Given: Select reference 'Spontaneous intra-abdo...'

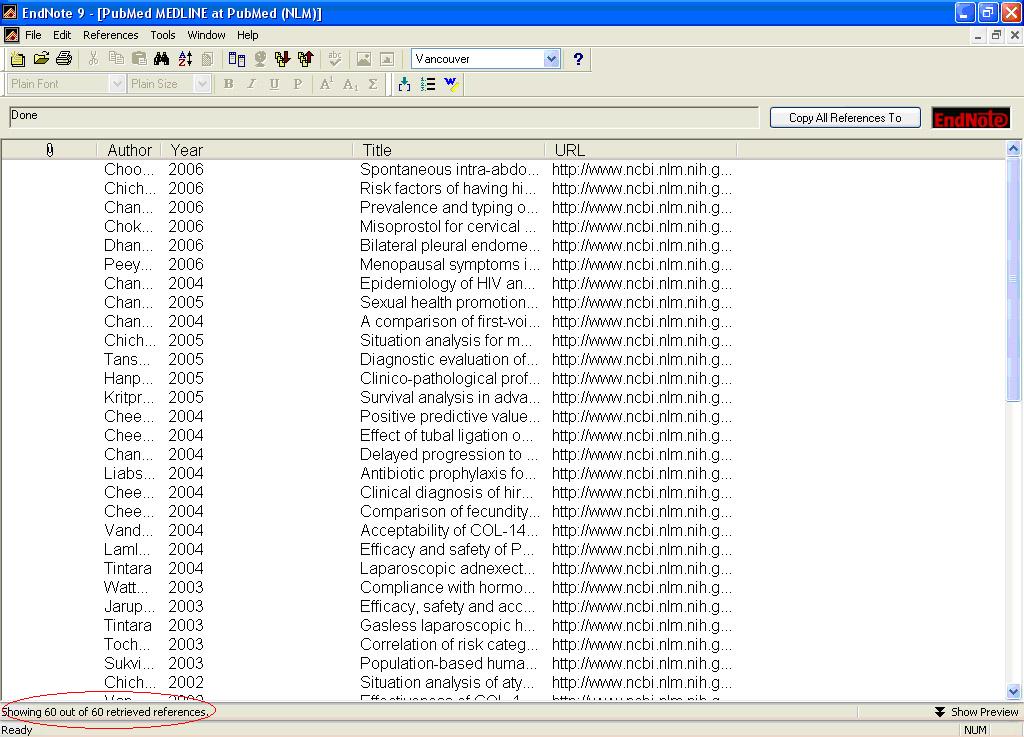Looking at the screenshot, I should tap(449, 170).
